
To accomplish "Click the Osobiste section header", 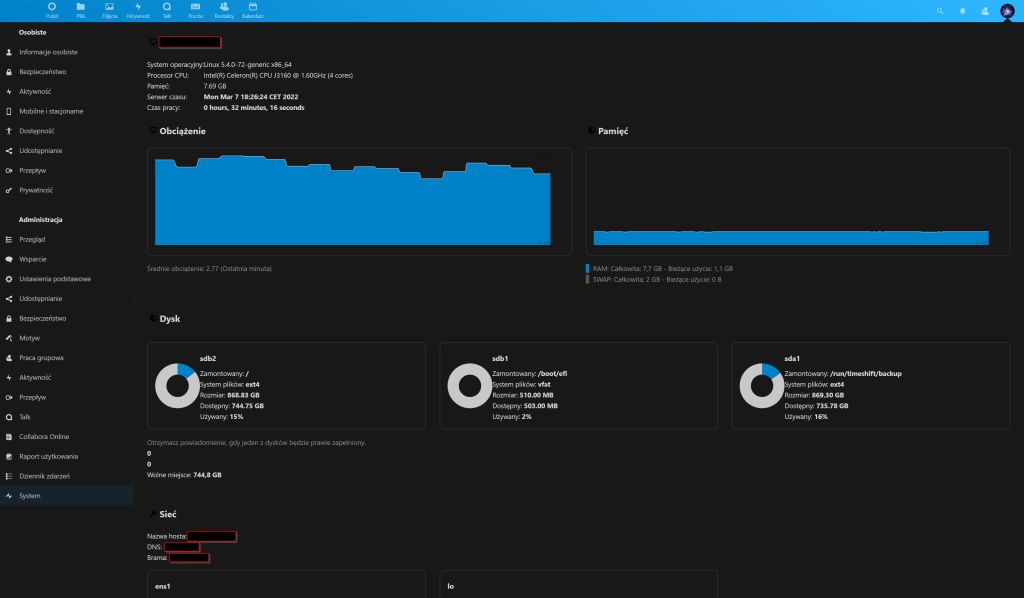I will click(x=33, y=32).
